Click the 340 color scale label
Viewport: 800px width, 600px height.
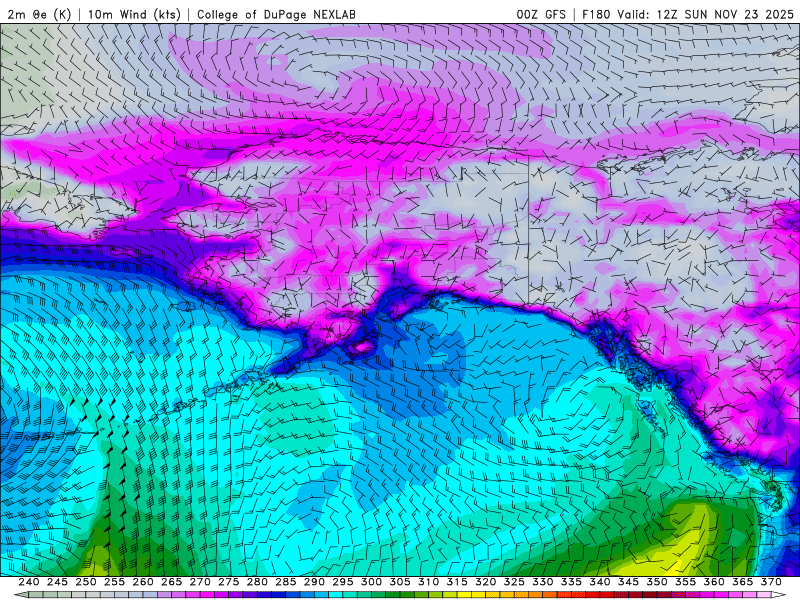pos(600,582)
